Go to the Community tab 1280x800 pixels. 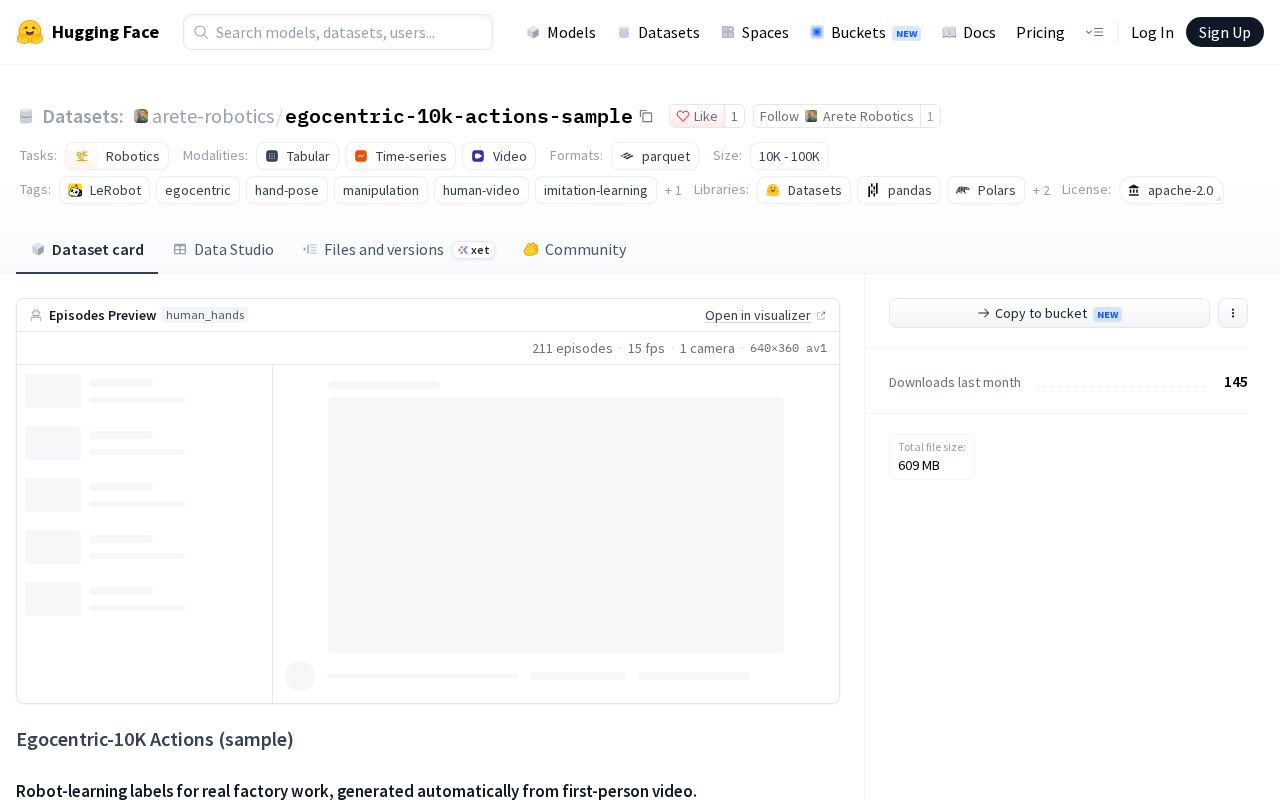(x=574, y=249)
